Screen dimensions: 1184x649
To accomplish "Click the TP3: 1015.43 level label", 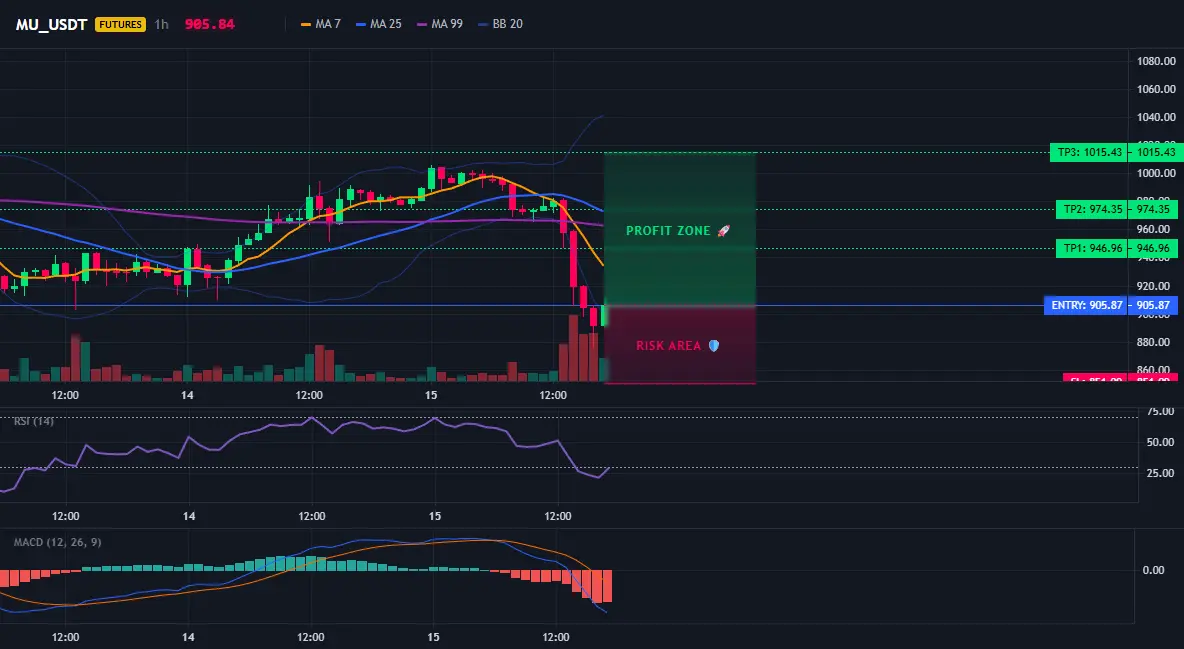I will click(1090, 153).
